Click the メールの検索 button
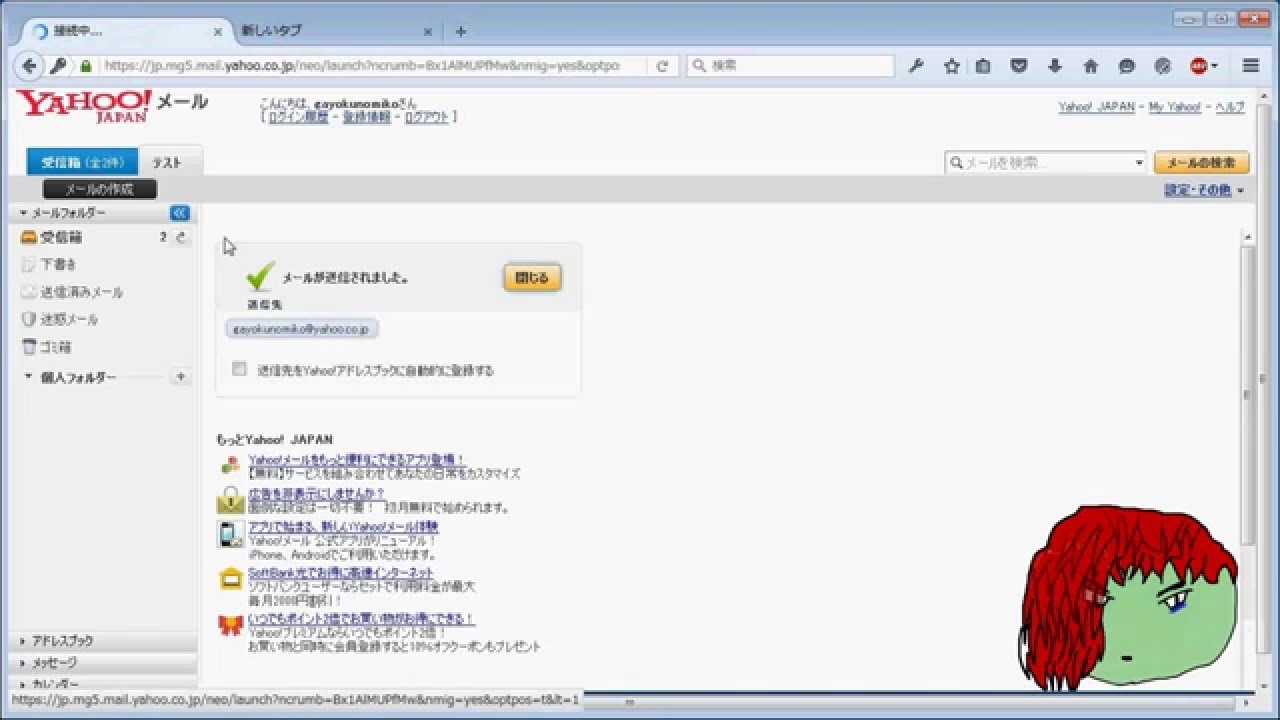 point(1201,163)
